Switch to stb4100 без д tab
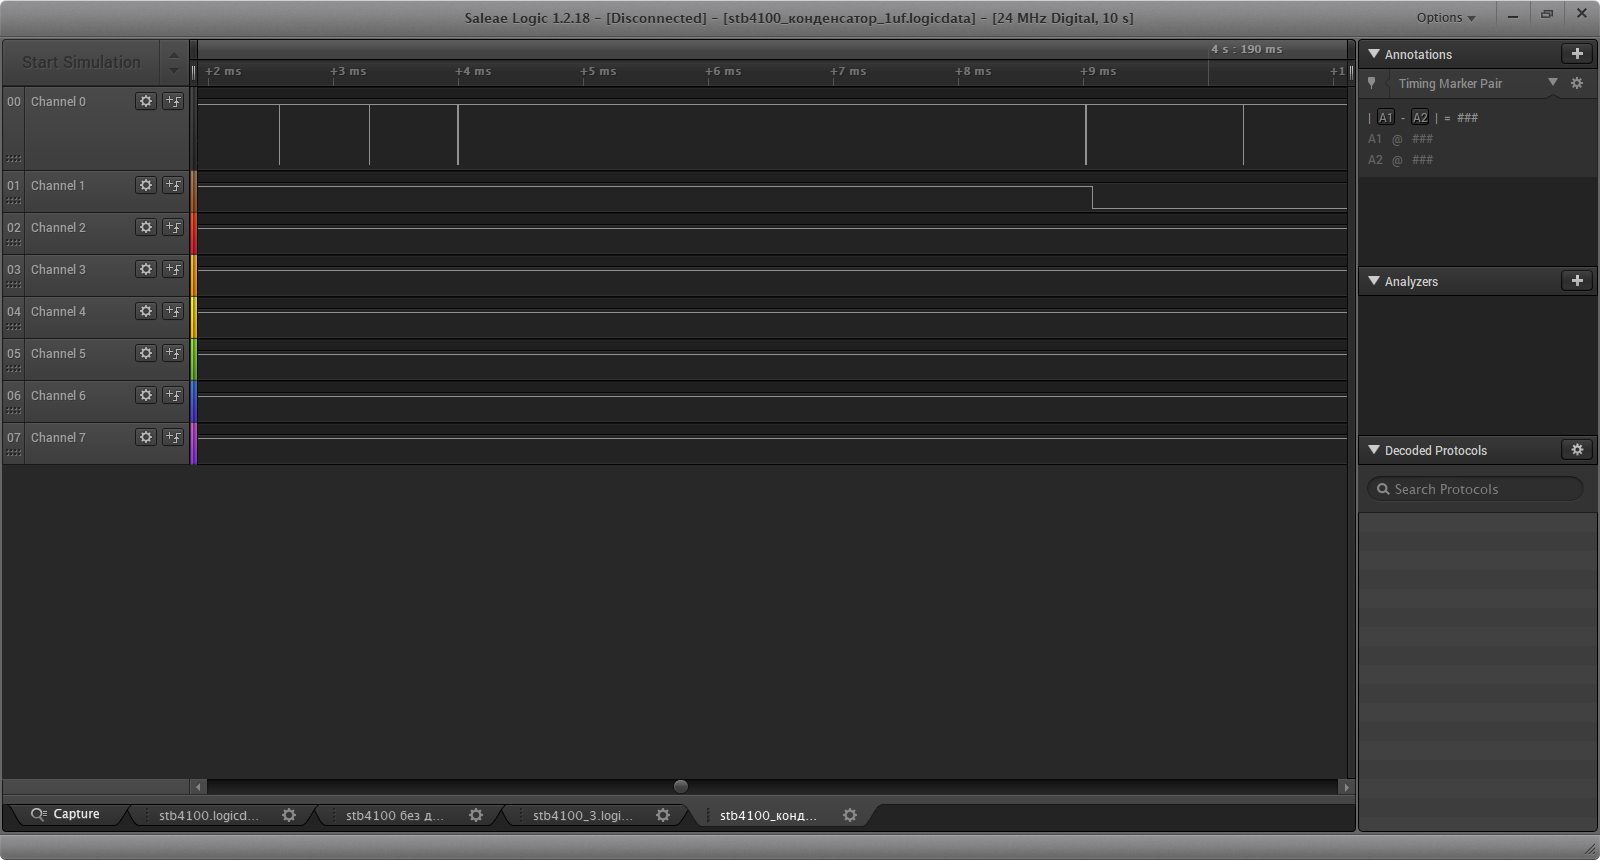The width and height of the screenshot is (1600, 860). click(395, 815)
